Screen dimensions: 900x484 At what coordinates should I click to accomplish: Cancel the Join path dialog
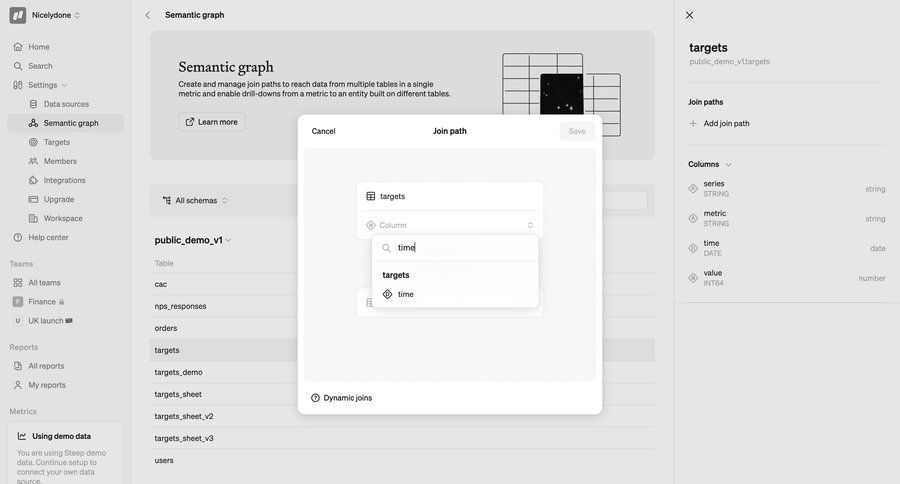pos(323,131)
